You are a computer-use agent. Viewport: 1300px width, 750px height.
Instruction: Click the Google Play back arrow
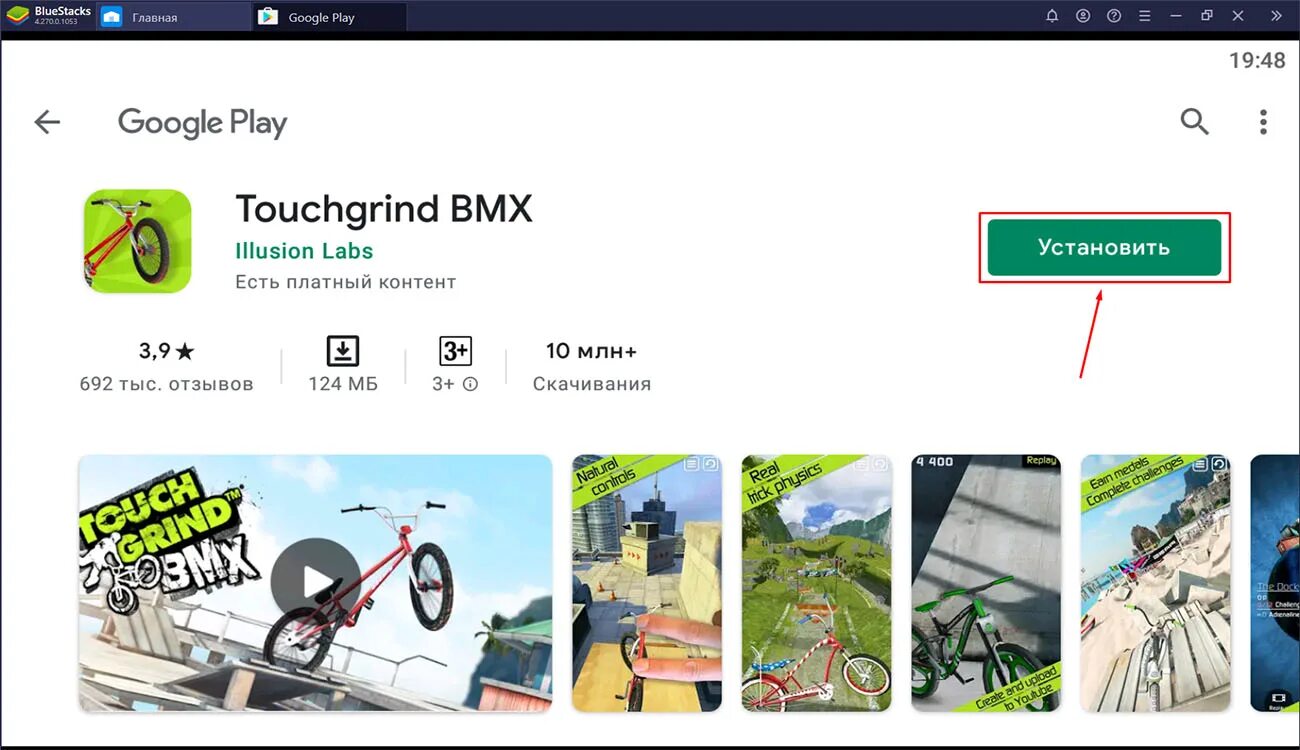click(47, 122)
